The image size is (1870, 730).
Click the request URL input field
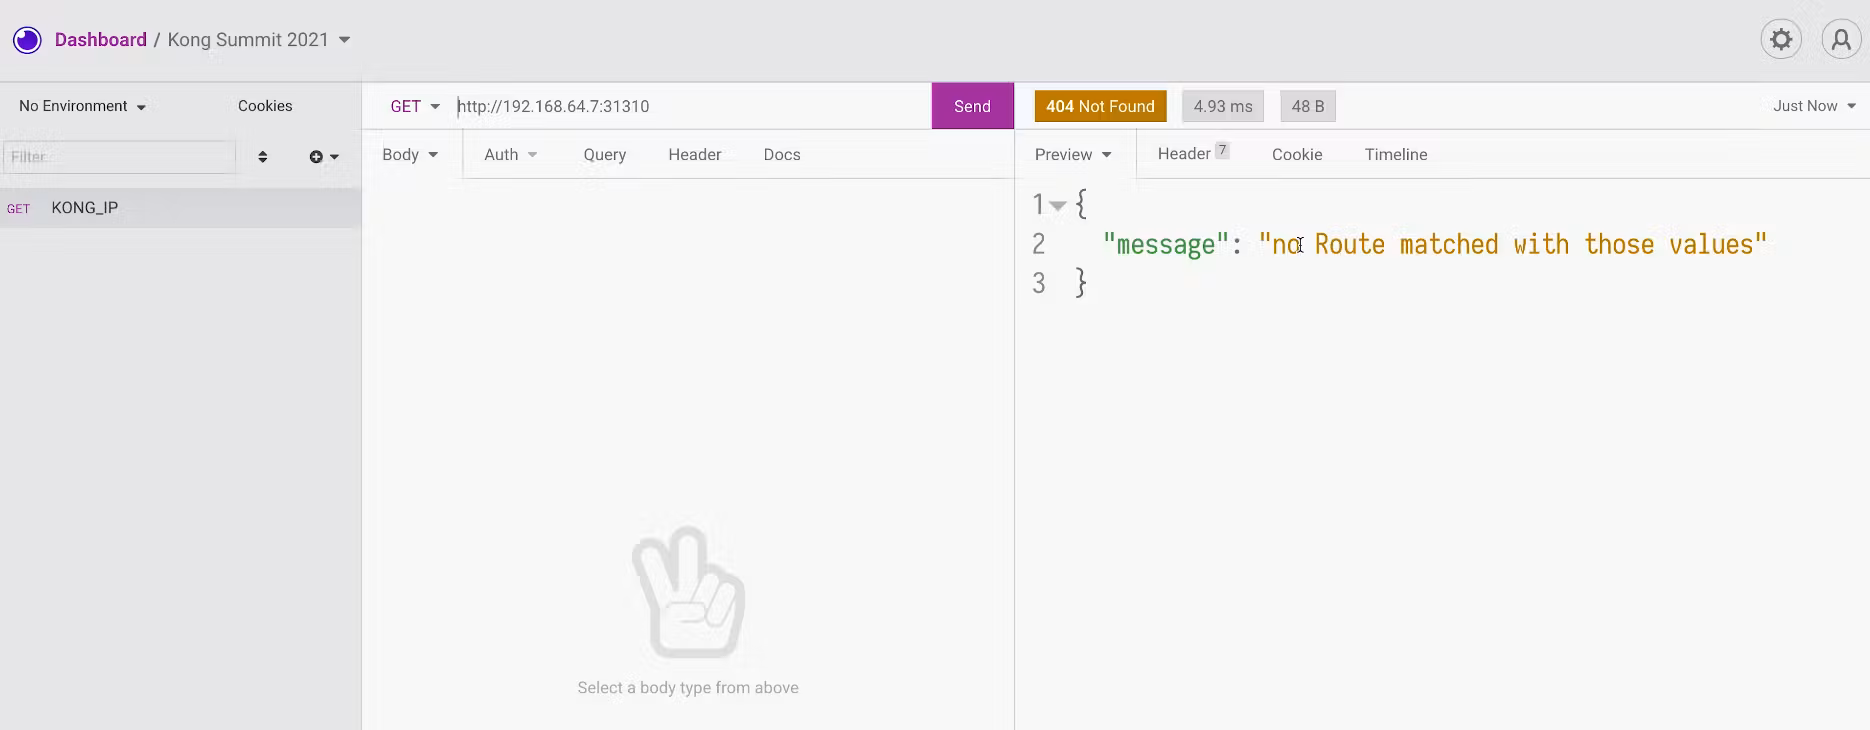click(x=690, y=107)
